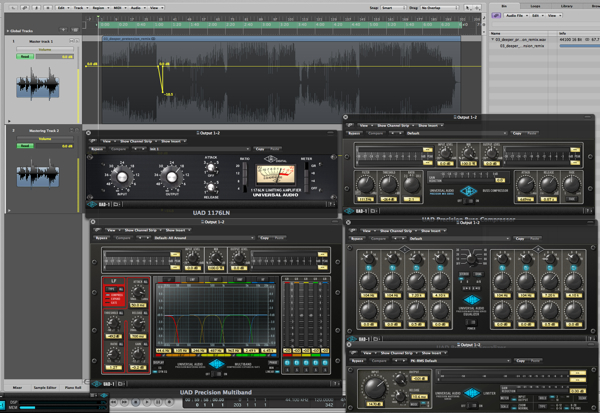Open preset dropdown in UAD 1176LN window

199,149
